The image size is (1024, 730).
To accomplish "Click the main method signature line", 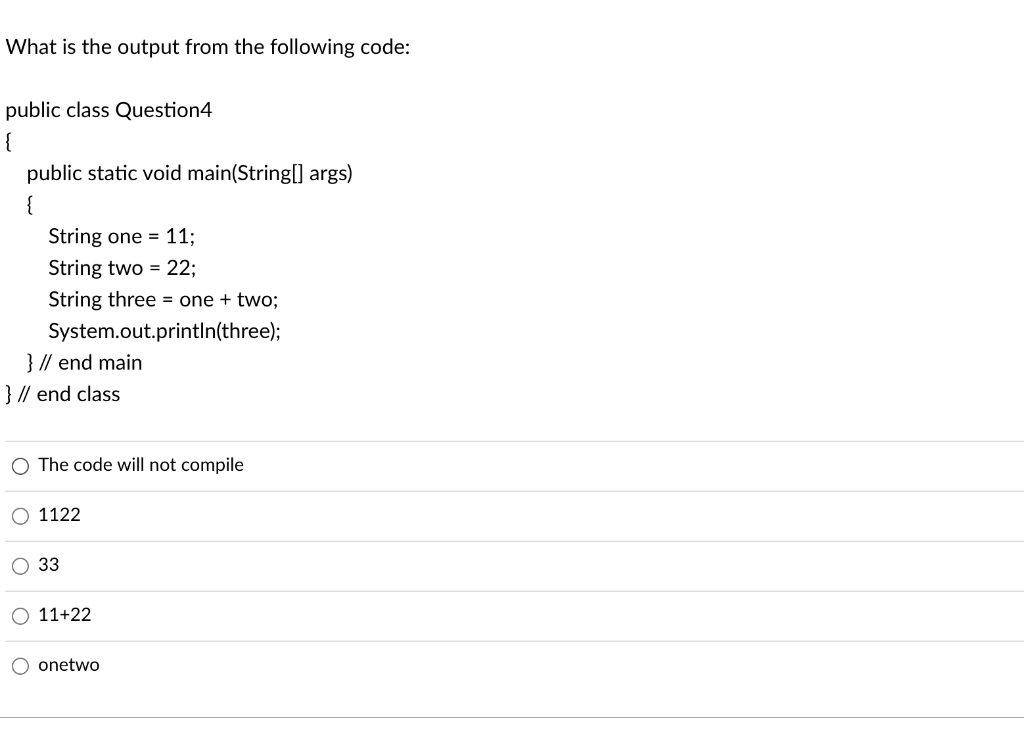I will point(190,173).
